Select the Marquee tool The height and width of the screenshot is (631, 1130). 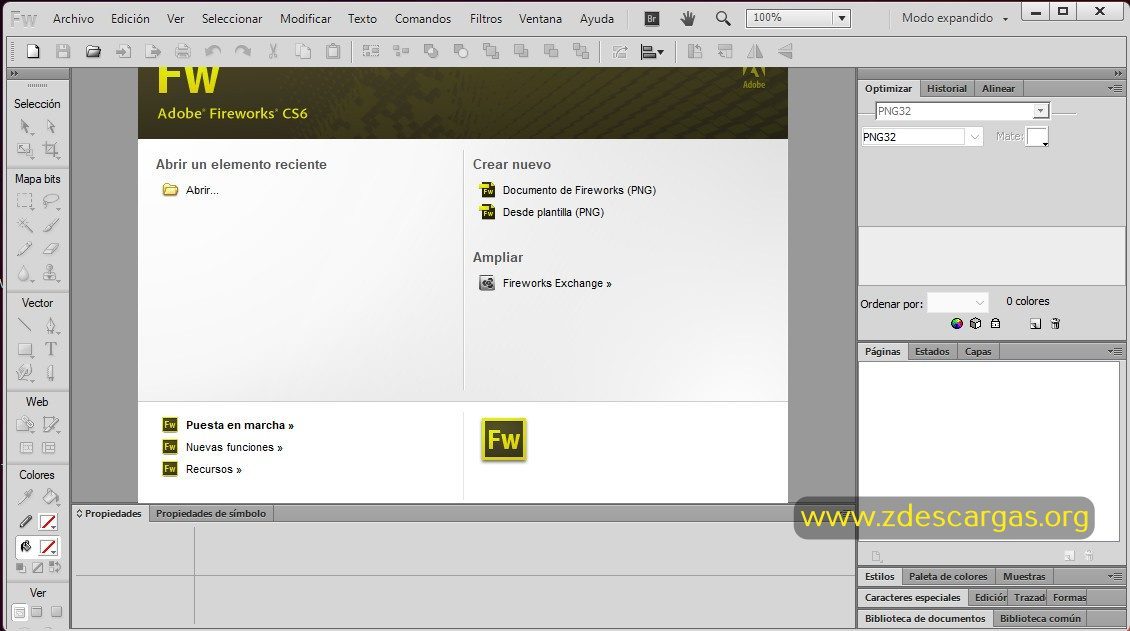pos(25,201)
